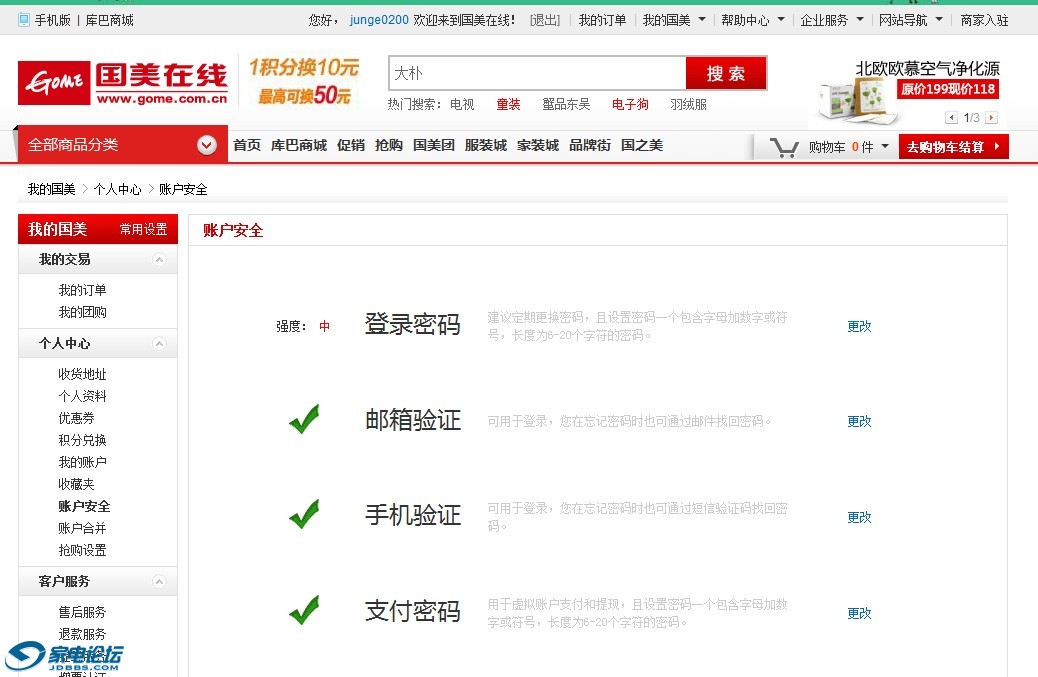Open 我的订单 in sidebar

click(82, 291)
